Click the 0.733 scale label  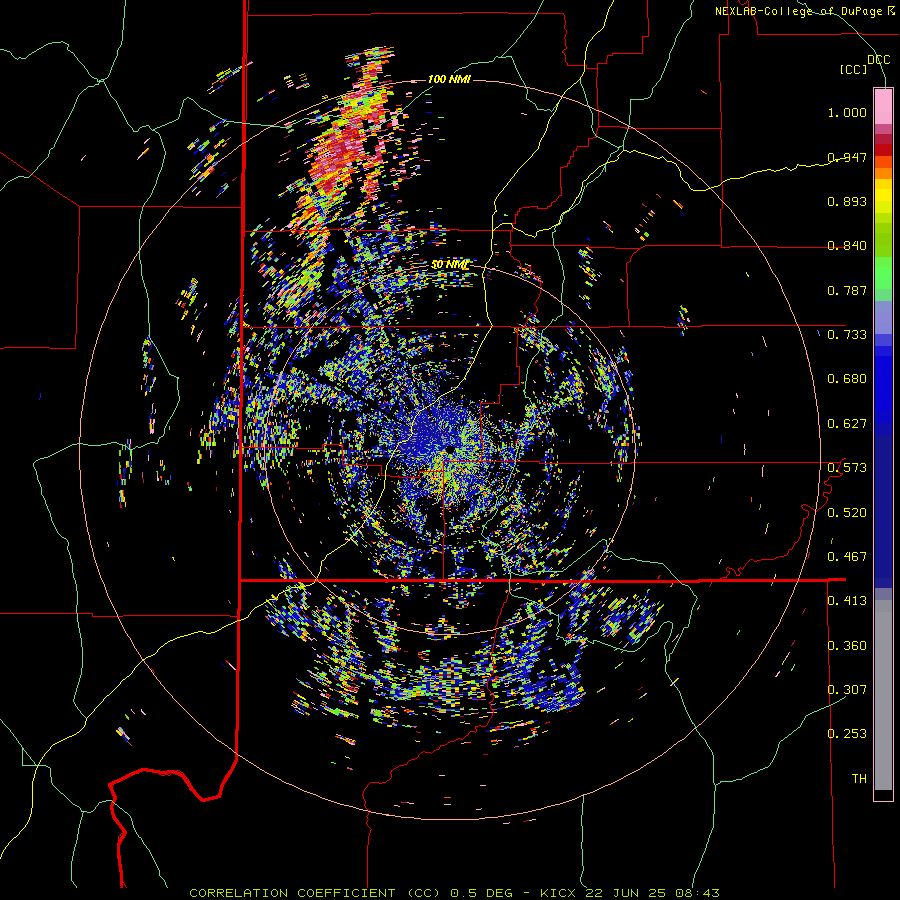(x=847, y=335)
